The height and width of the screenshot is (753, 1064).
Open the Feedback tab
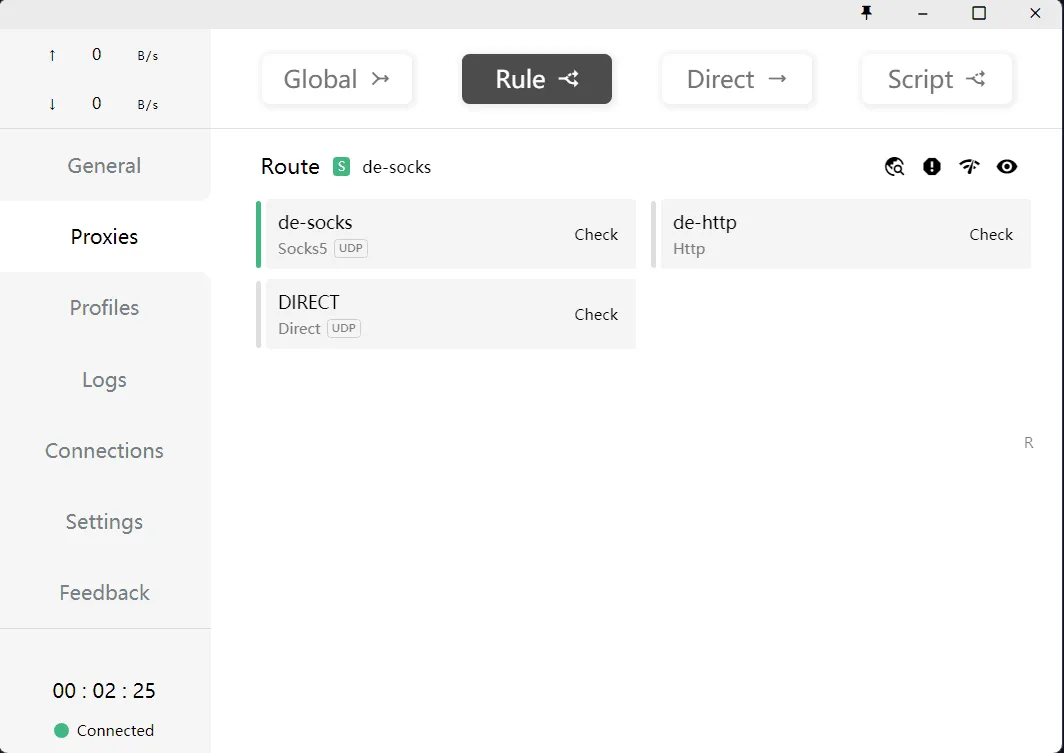tap(104, 593)
